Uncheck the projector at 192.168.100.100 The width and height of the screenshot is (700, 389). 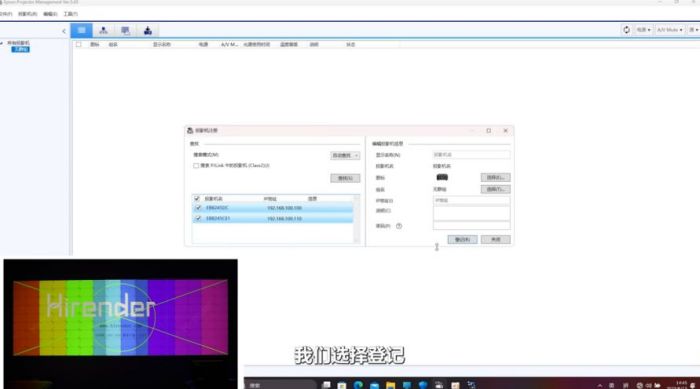pos(198,208)
